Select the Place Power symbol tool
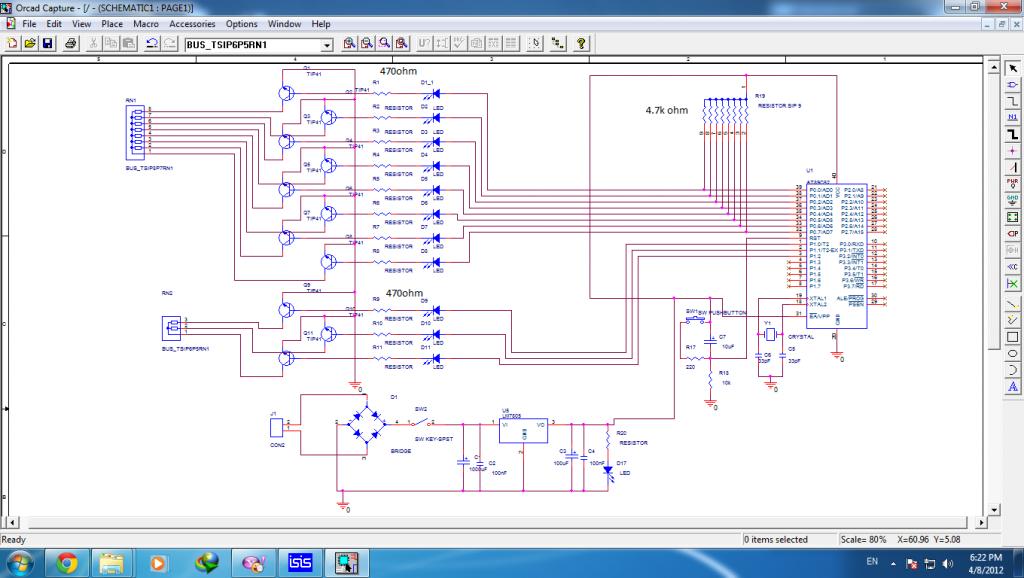This screenshot has width=1024, height=578. [x=1012, y=183]
